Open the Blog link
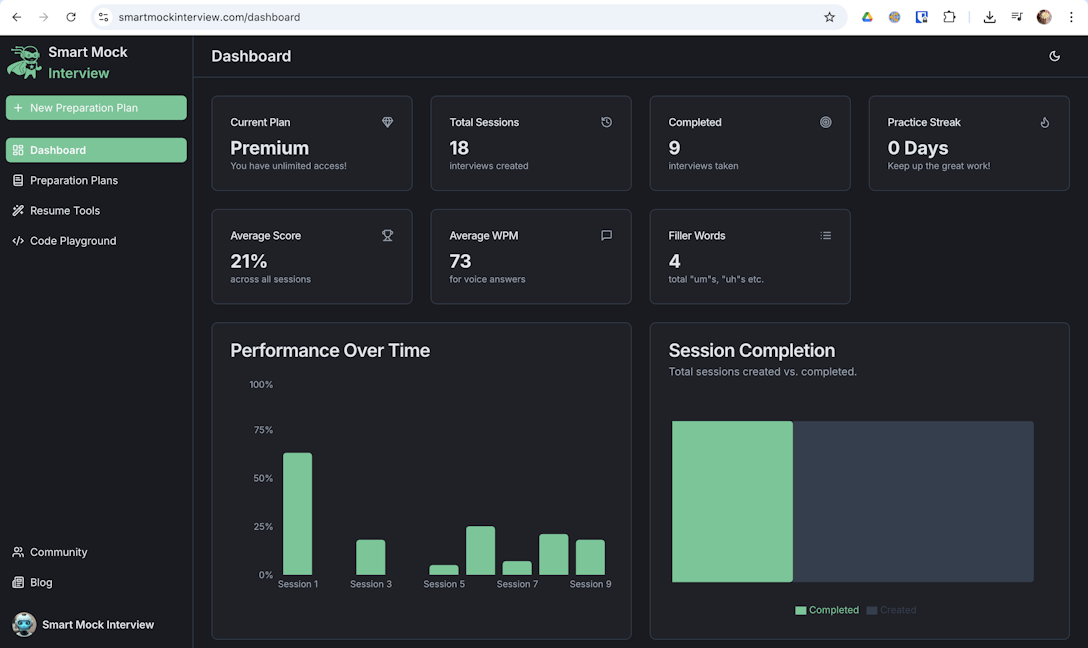 coord(41,582)
